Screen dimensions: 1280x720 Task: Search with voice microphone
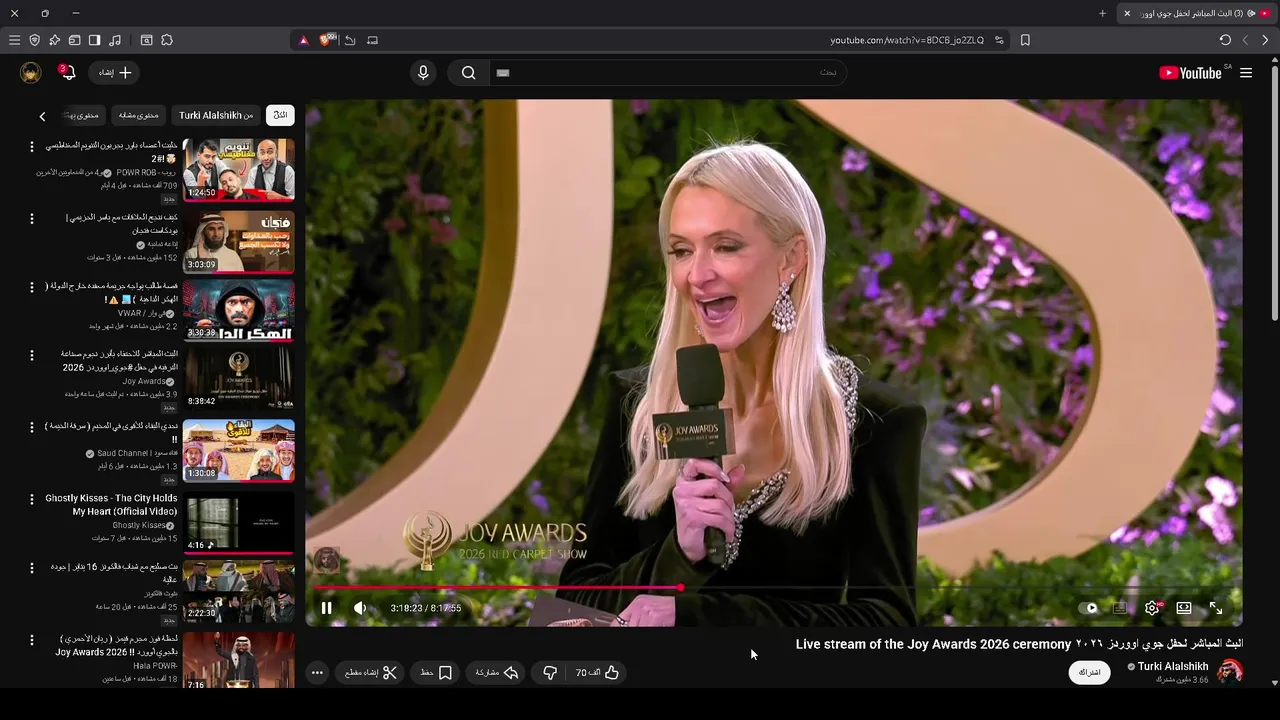pos(423,73)
